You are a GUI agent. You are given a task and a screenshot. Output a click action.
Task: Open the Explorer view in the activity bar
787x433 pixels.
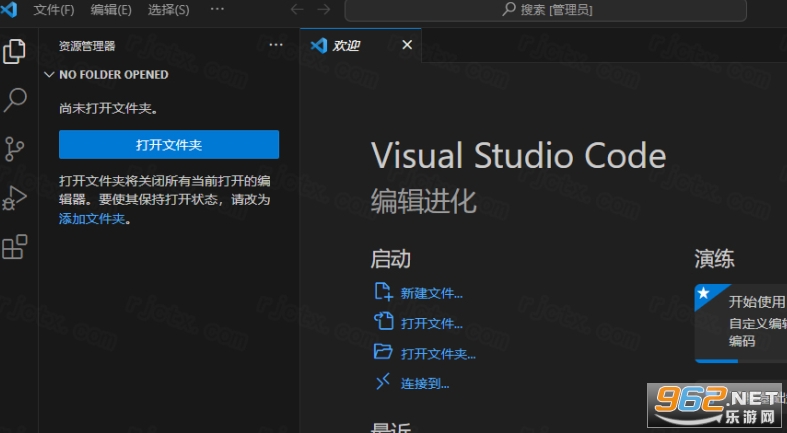pos(14,51)
